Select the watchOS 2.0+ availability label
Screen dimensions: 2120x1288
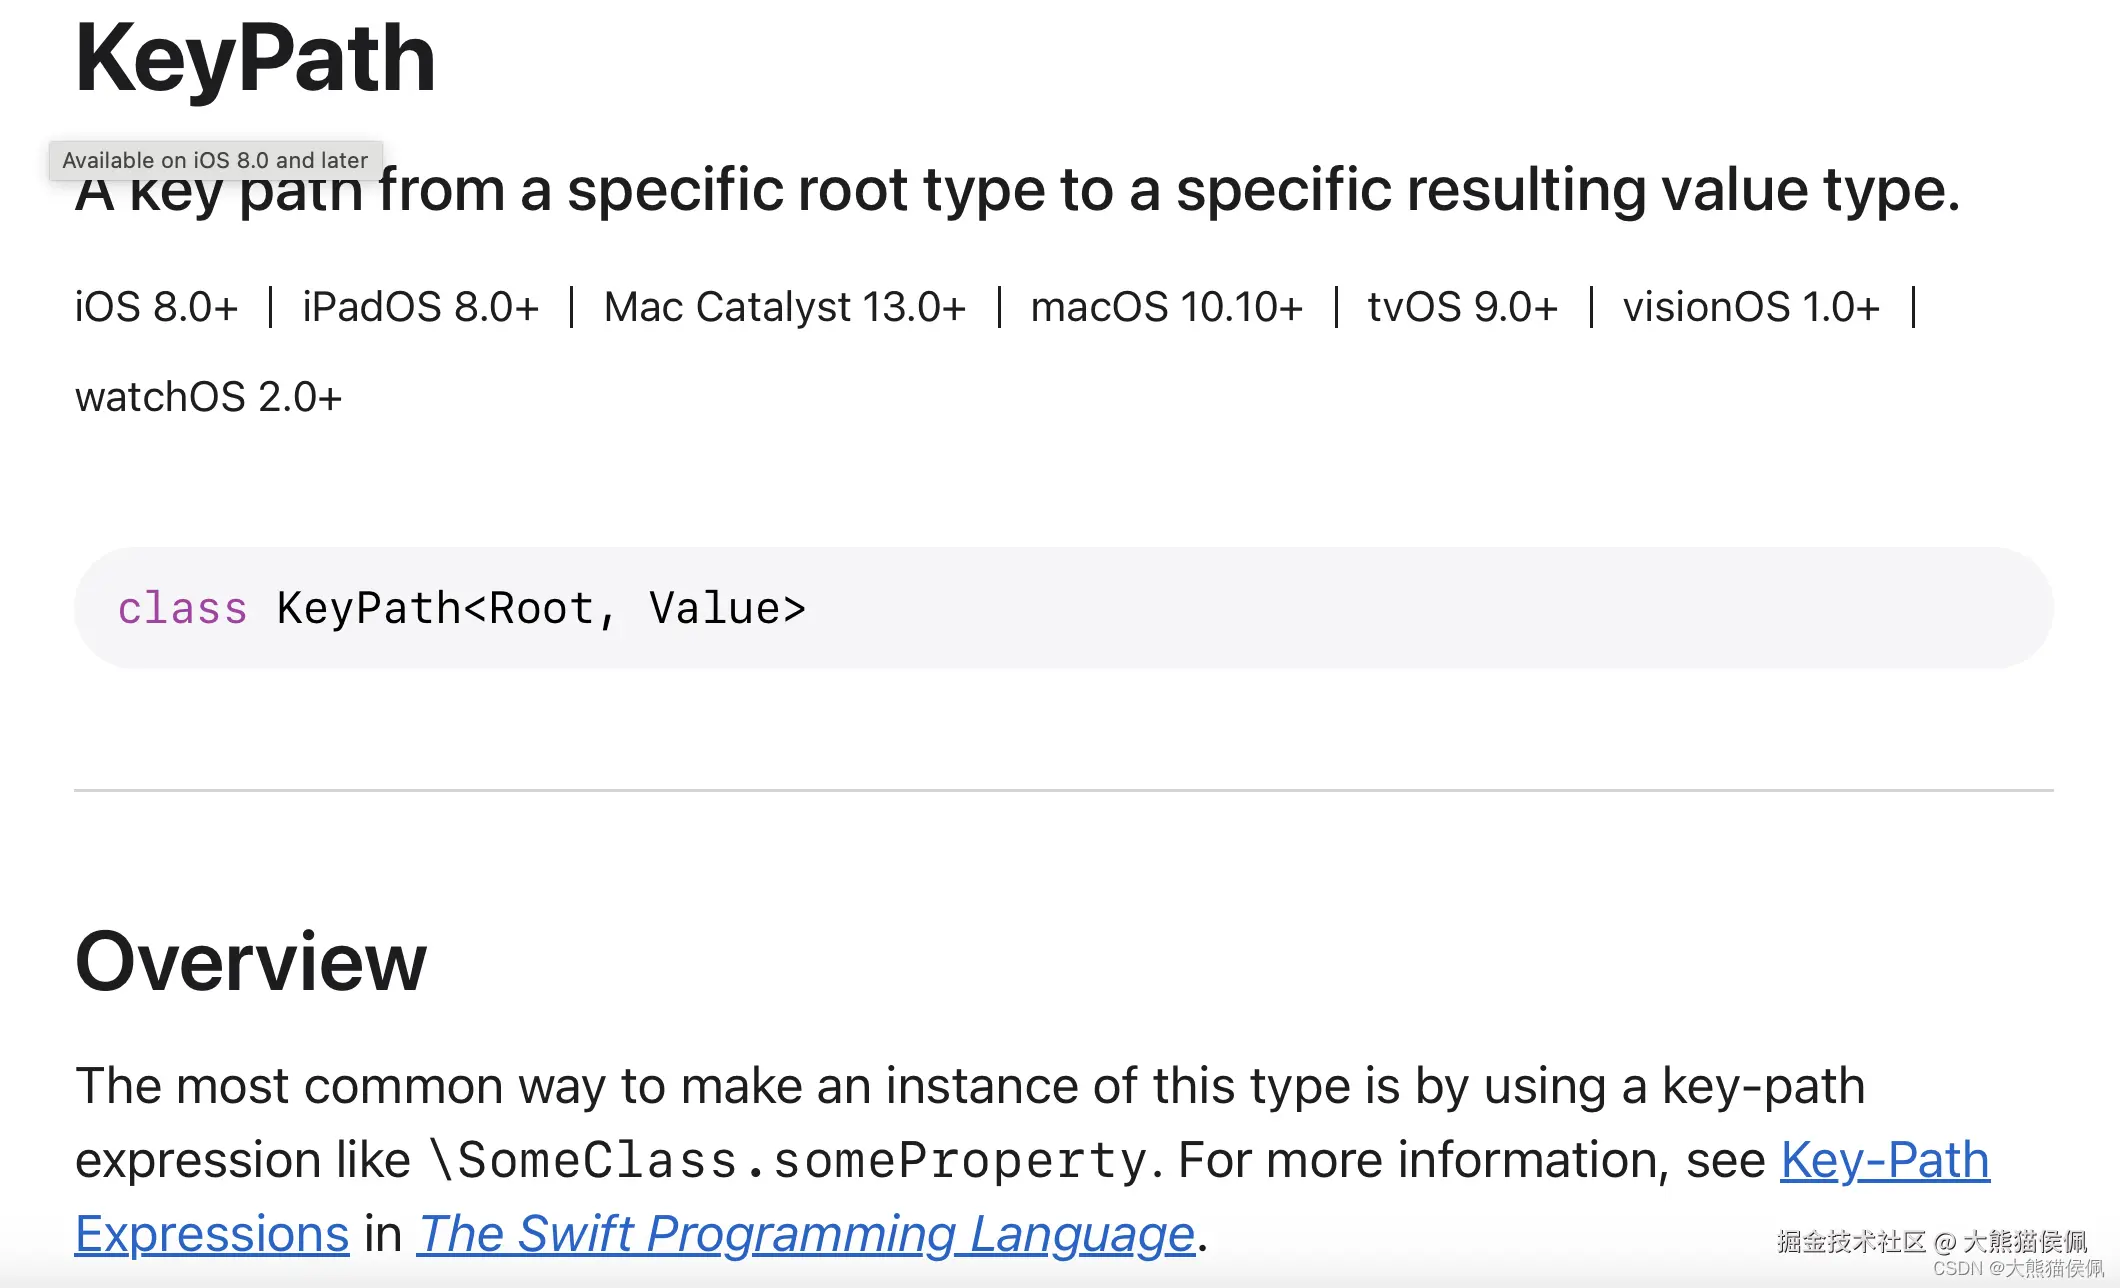pos(208,397)
